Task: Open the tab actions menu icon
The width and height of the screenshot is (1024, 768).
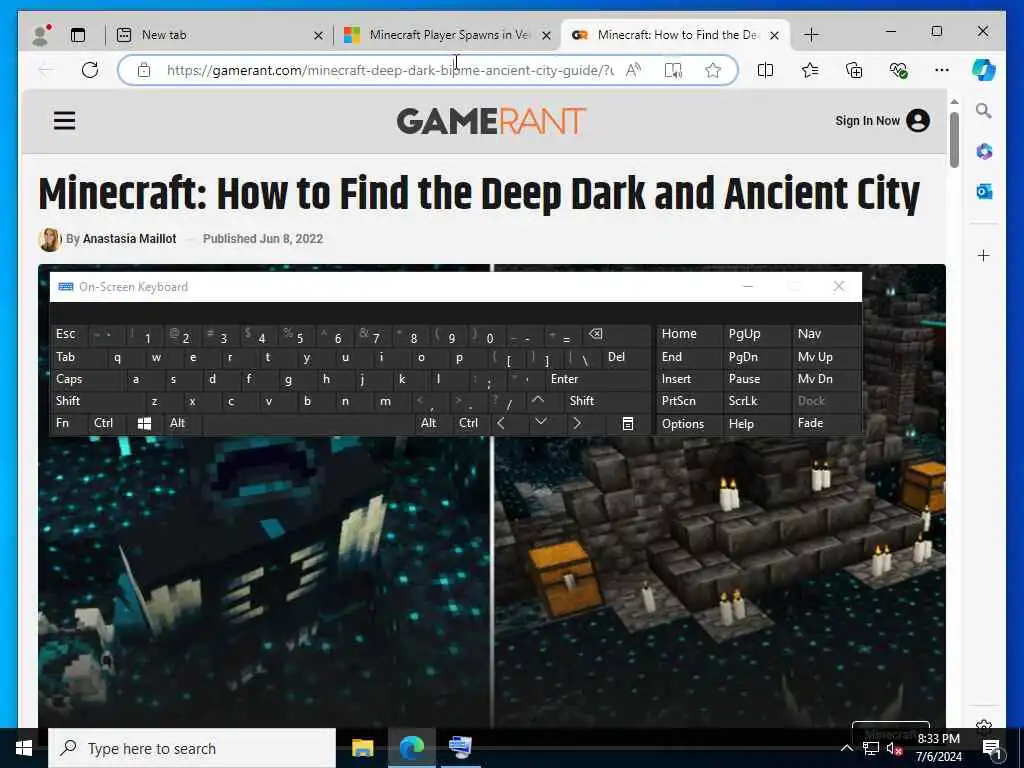Action: coord(78,35)
